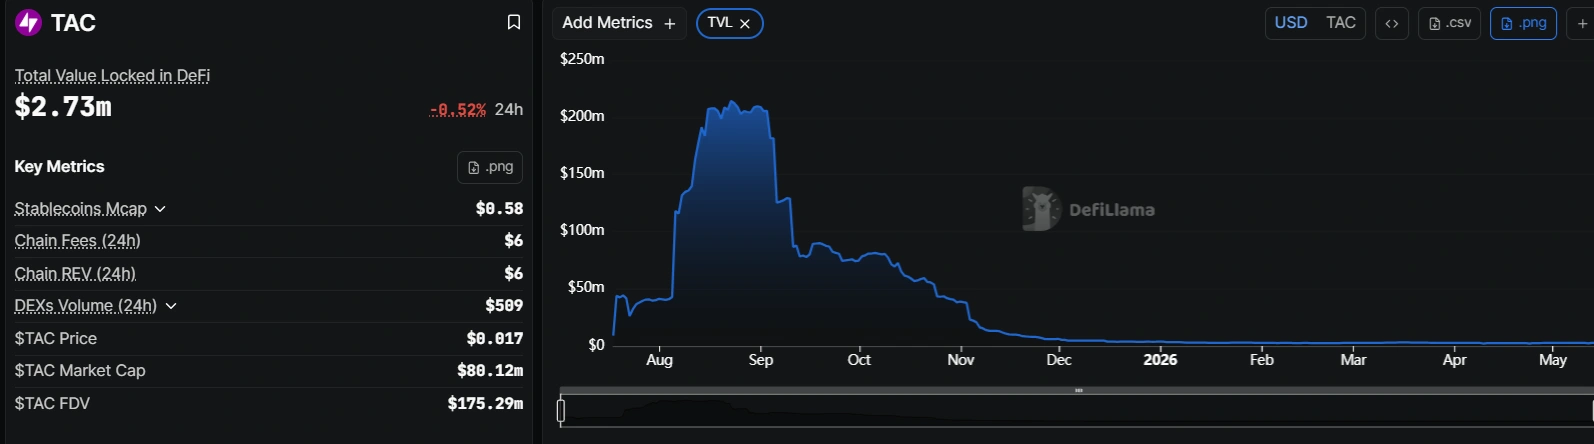The height and width of the screenshot is (444, 1594).
Task: Expand the Stablecoins Mcap row
Action: 160,209
